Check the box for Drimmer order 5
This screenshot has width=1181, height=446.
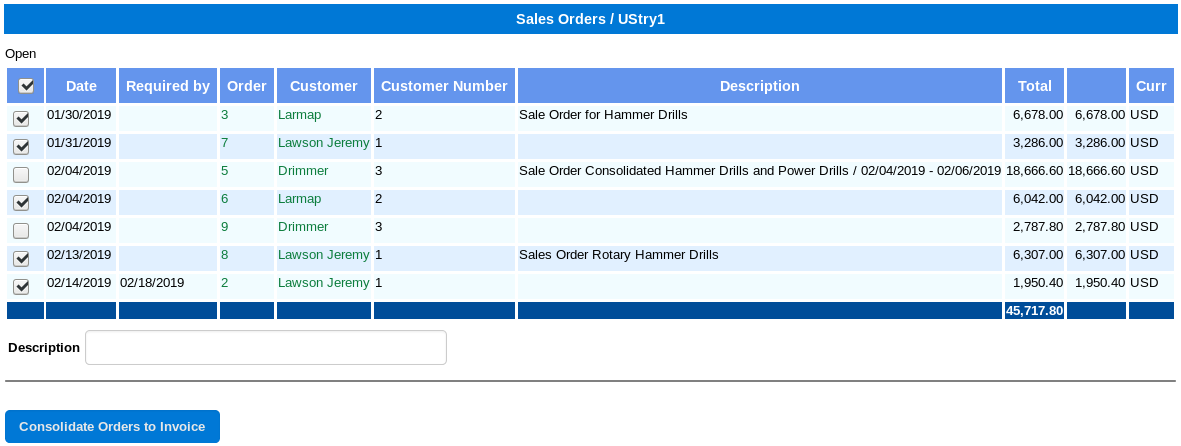pyautogui.click(x=22, y=175)
